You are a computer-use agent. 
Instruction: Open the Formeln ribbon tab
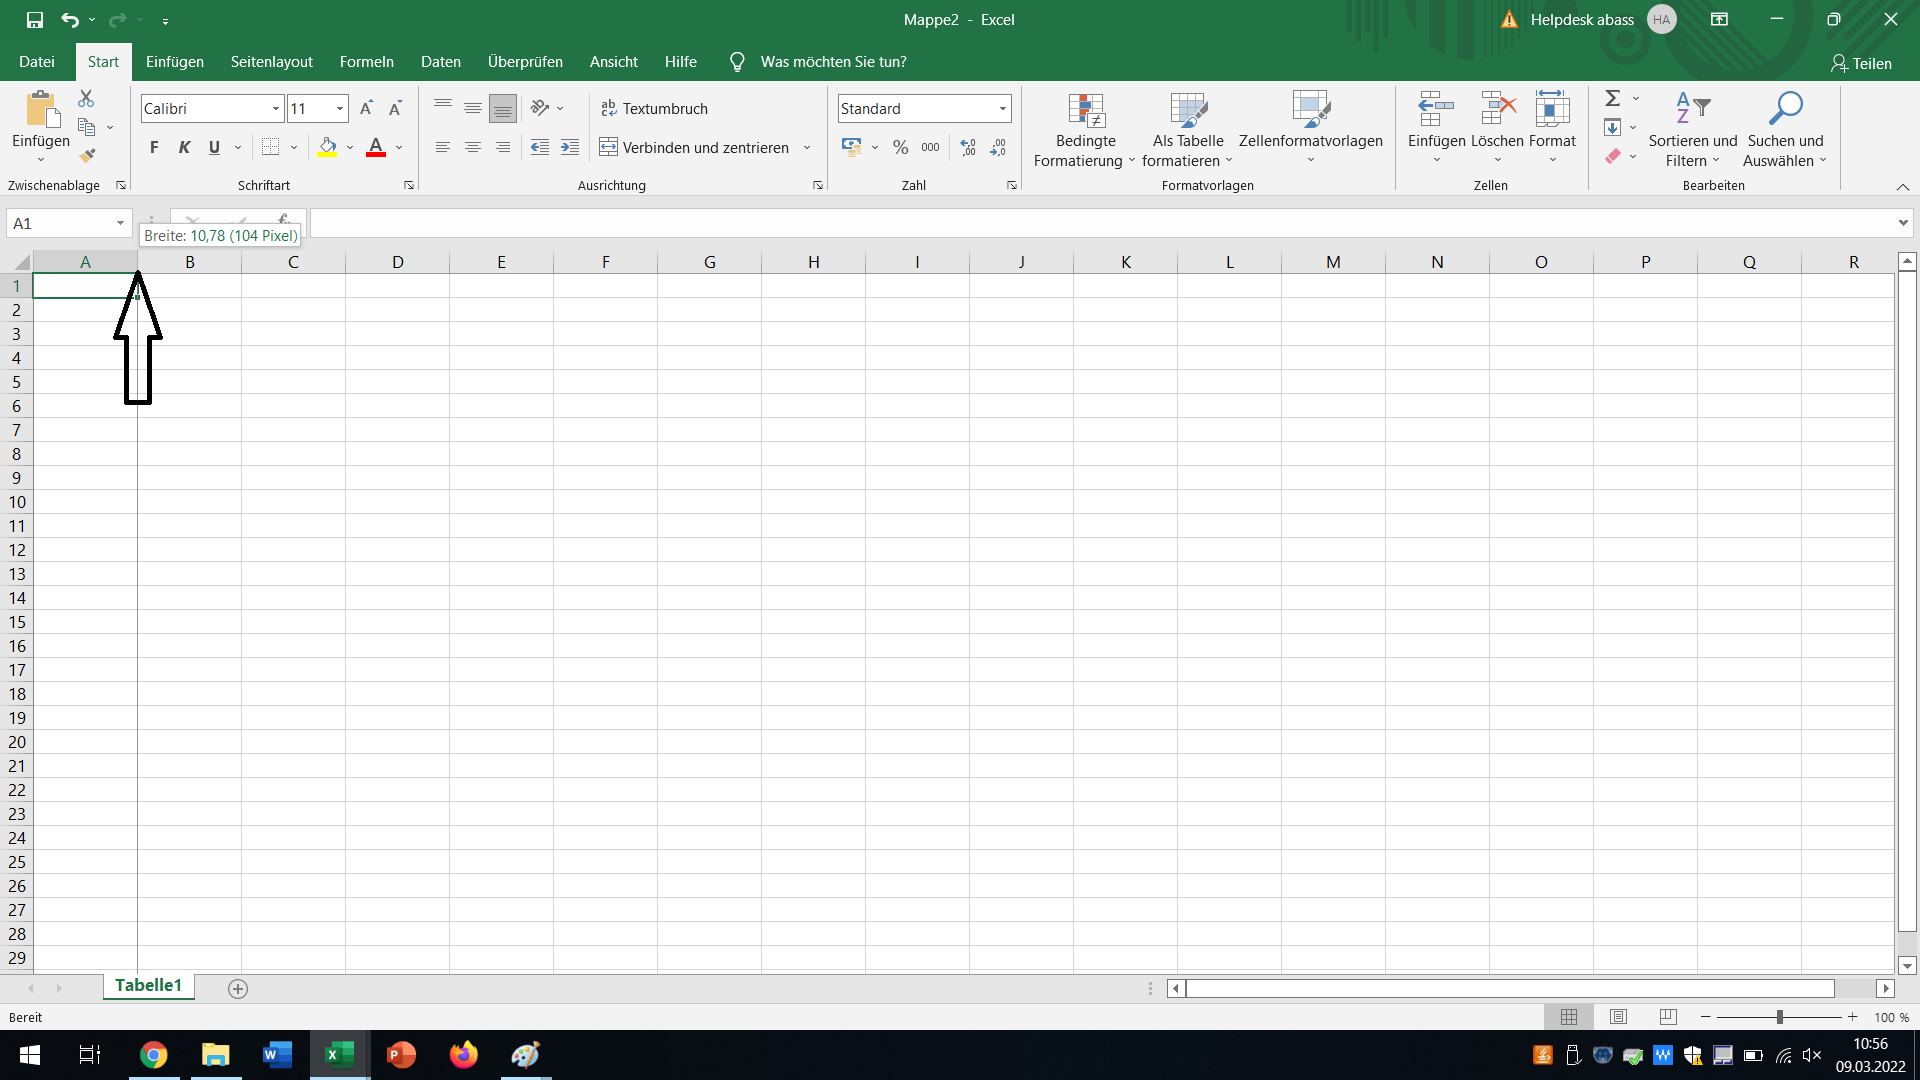366,61
